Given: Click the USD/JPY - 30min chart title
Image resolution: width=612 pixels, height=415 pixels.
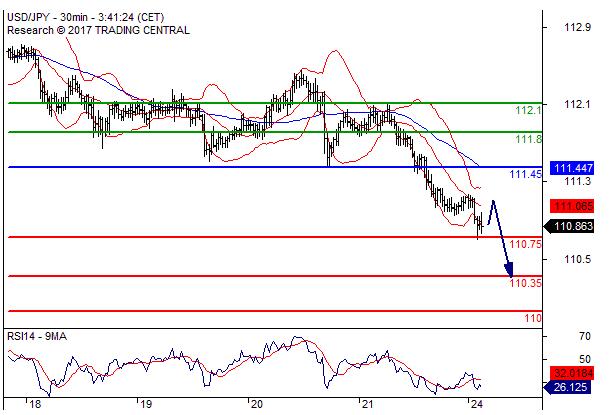Looking at the screenshot, I should pyautogui.click(x=85, y=17).
